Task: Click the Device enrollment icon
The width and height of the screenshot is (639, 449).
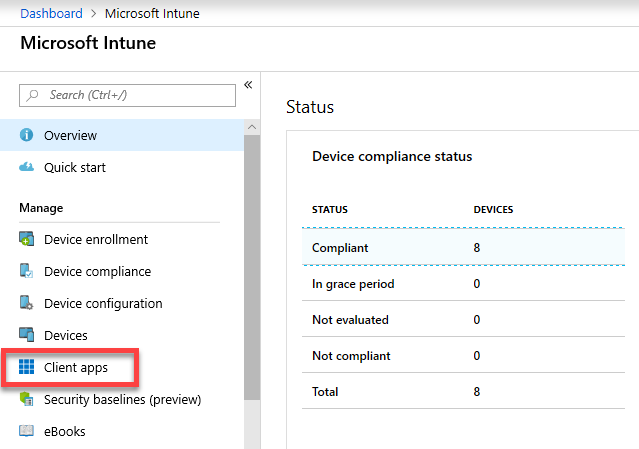Action: [27, 240]
